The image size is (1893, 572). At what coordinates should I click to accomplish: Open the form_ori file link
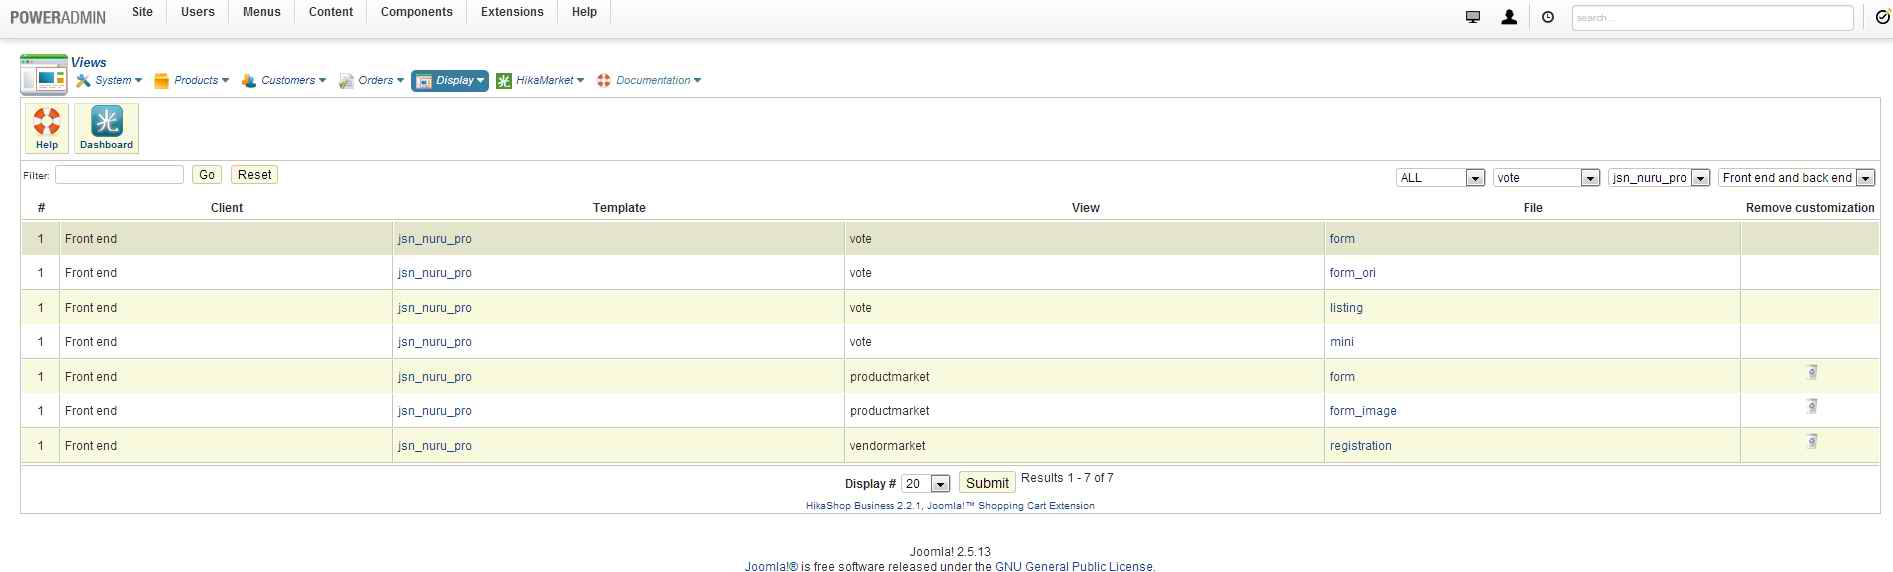click(1352, 273)
